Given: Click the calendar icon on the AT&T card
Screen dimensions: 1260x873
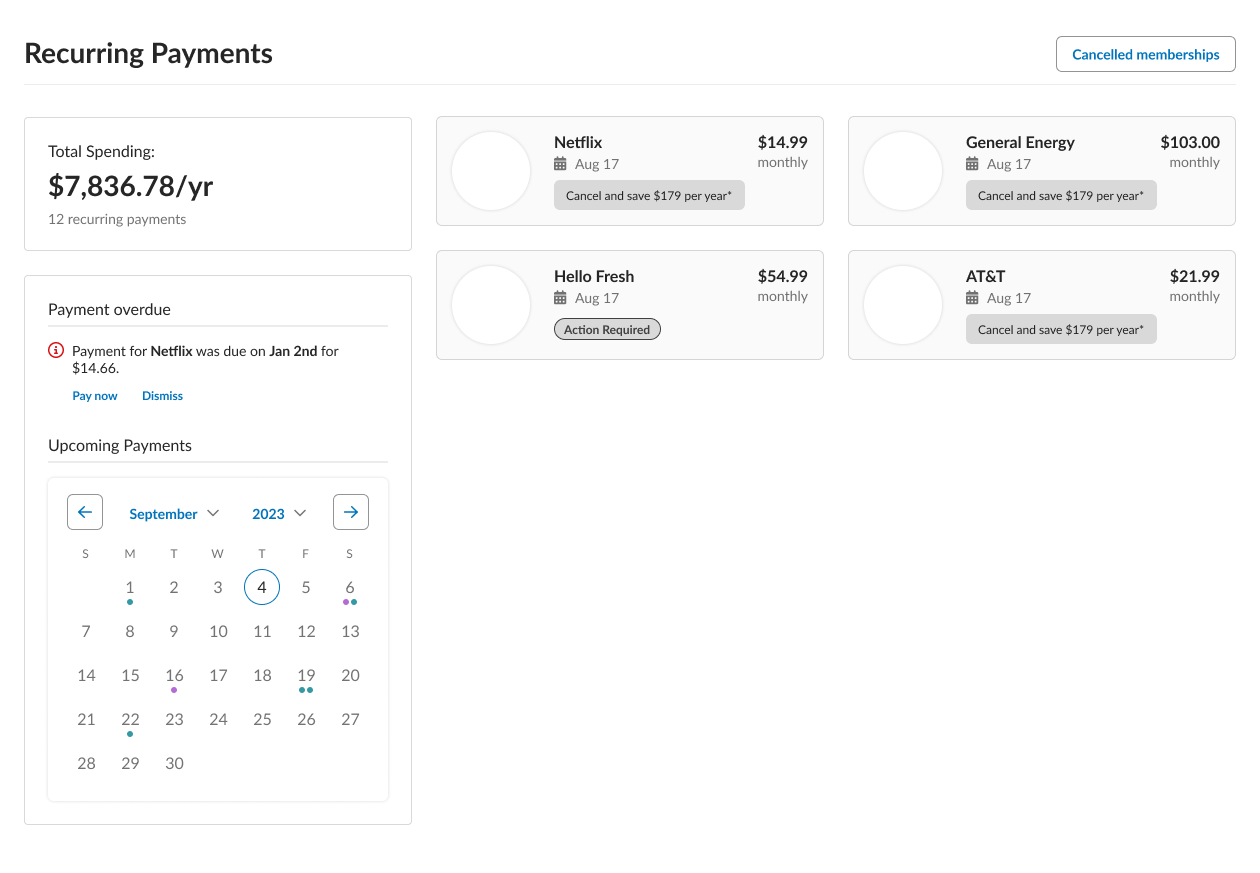Looking at the screenshot, I should pyautogui.click(x=973, y=298).
